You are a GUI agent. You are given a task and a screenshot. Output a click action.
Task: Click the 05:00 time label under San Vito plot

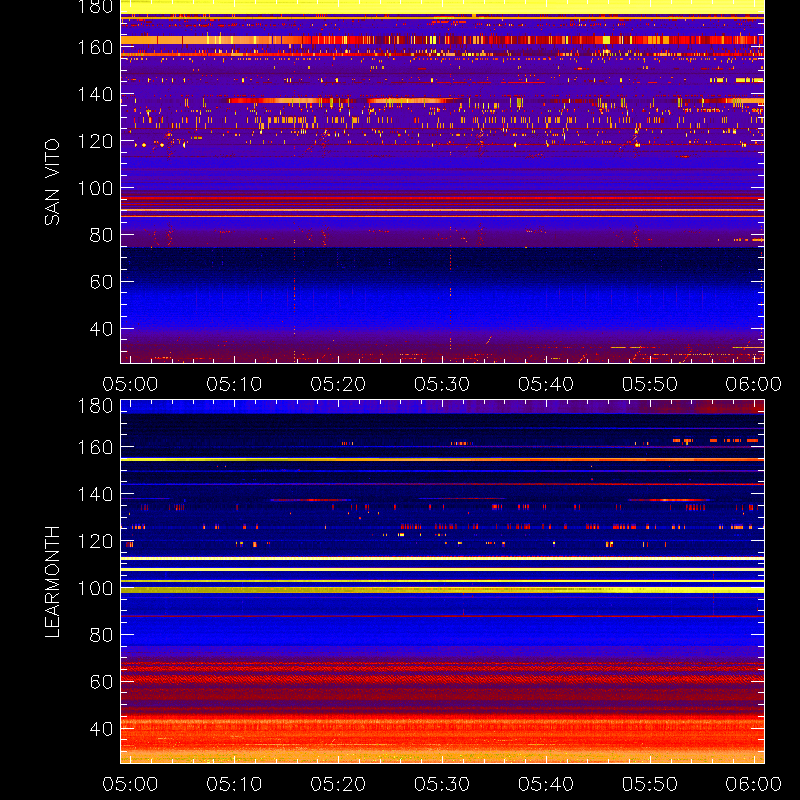[x=130, y=384]
